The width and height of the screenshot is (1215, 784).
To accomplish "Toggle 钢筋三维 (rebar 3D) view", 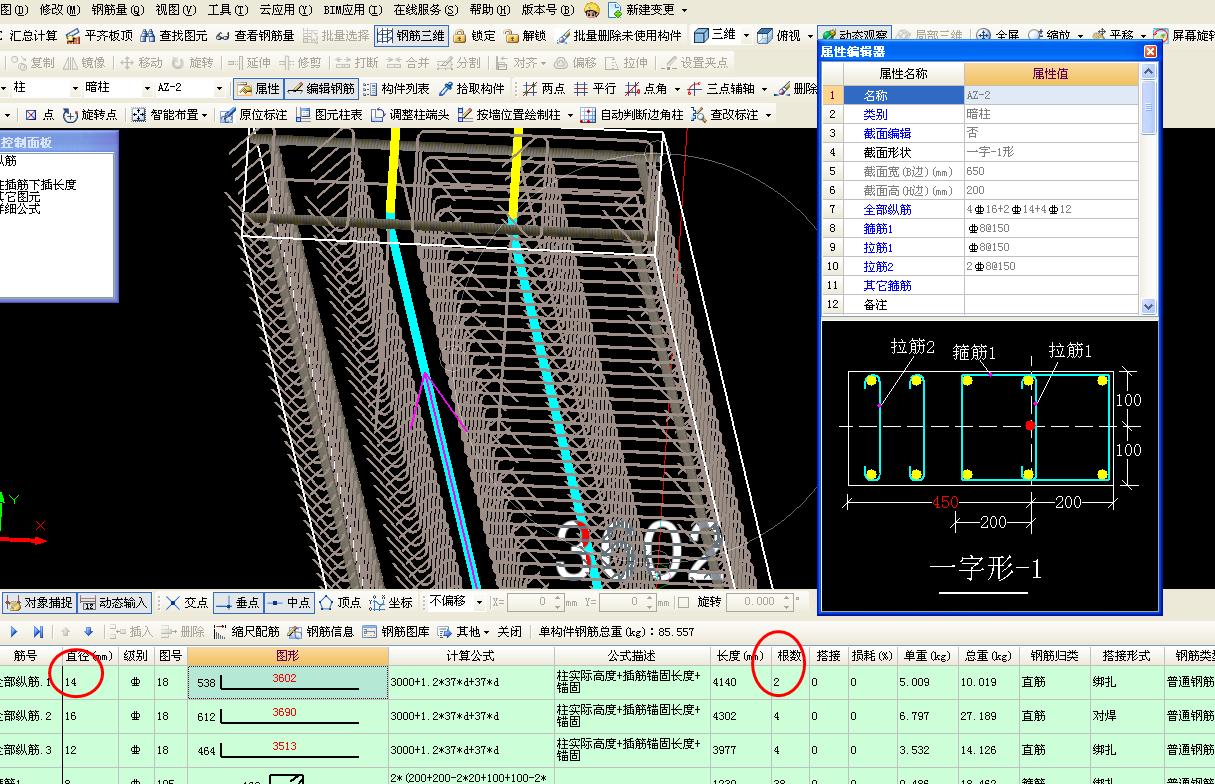I will tap(411, 35).
